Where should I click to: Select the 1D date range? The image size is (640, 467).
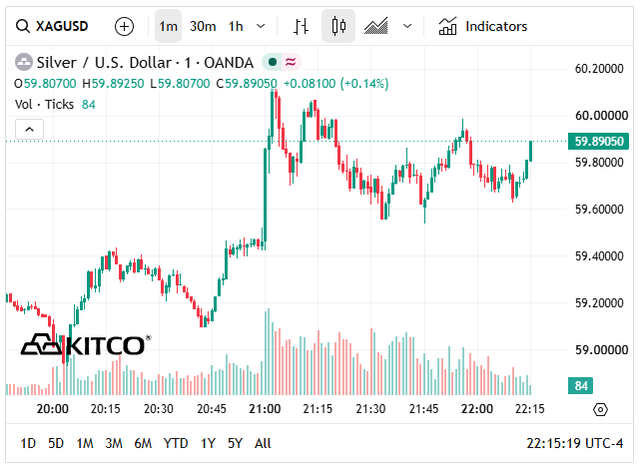tap(28, 443)
